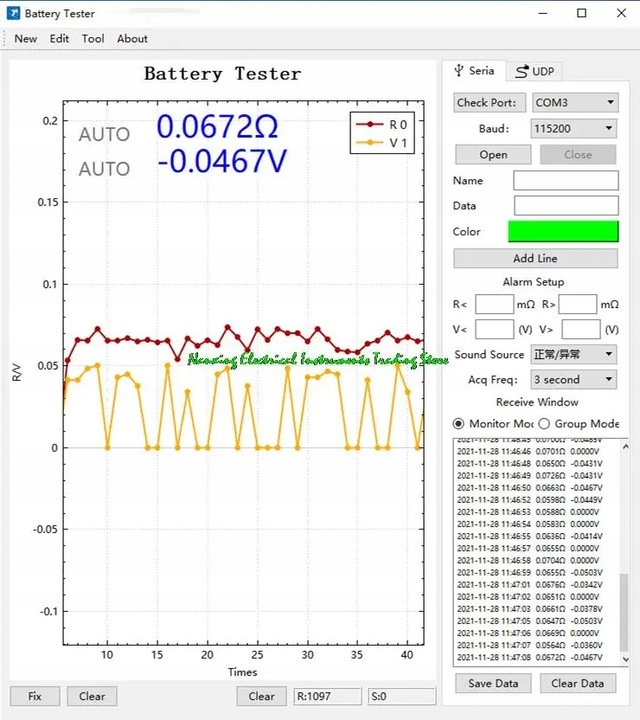Open the New menu
This screenshot has width=640, height=720.
26,39
